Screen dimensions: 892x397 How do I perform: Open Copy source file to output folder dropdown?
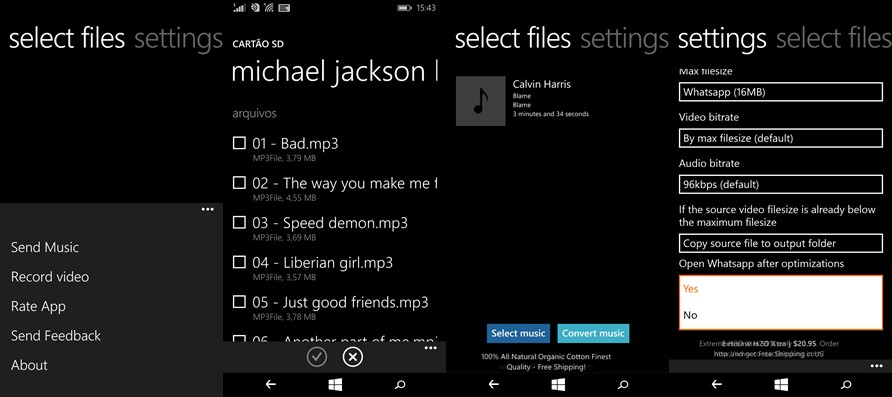780,243
